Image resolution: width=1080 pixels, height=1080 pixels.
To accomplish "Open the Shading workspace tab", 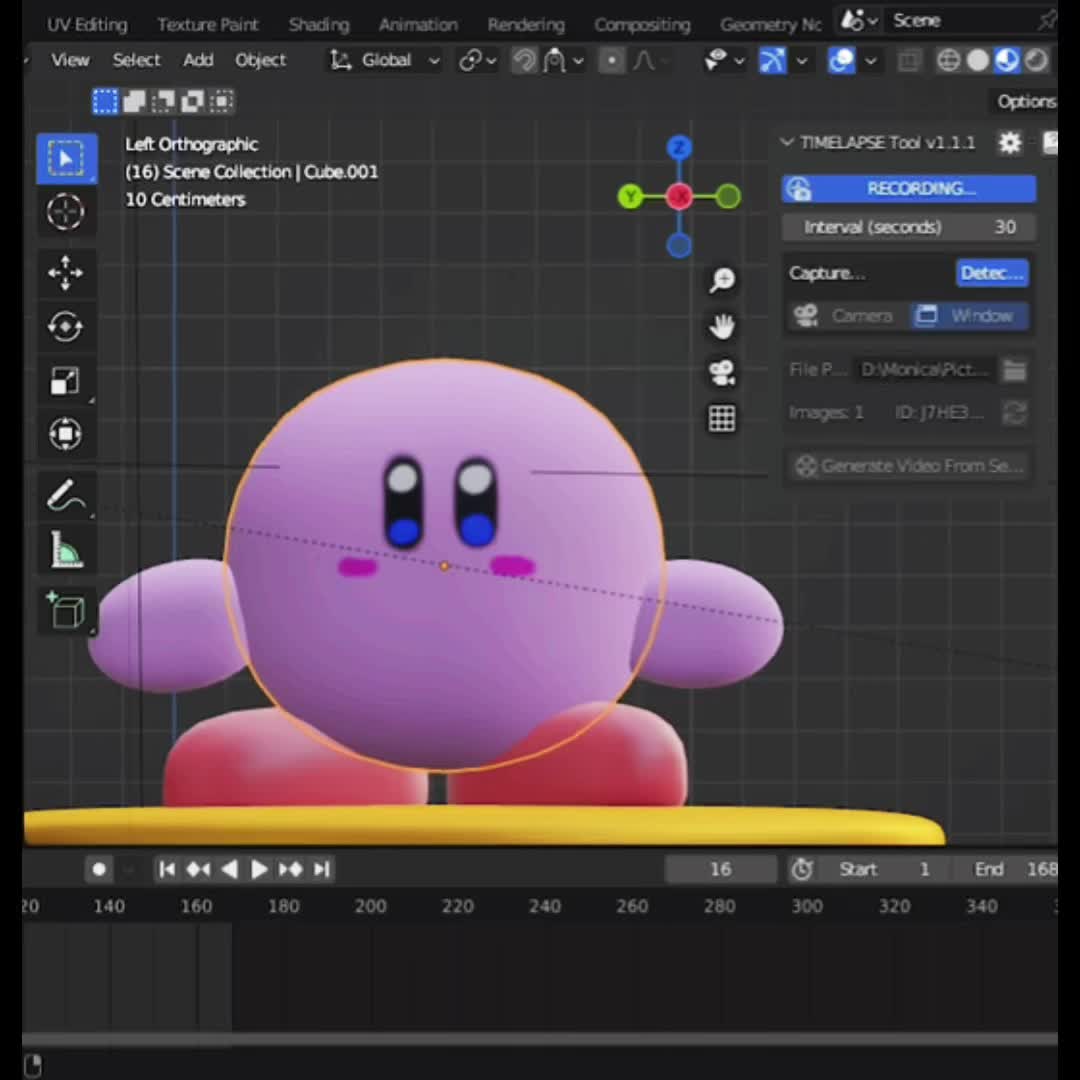I will point(319,25).
